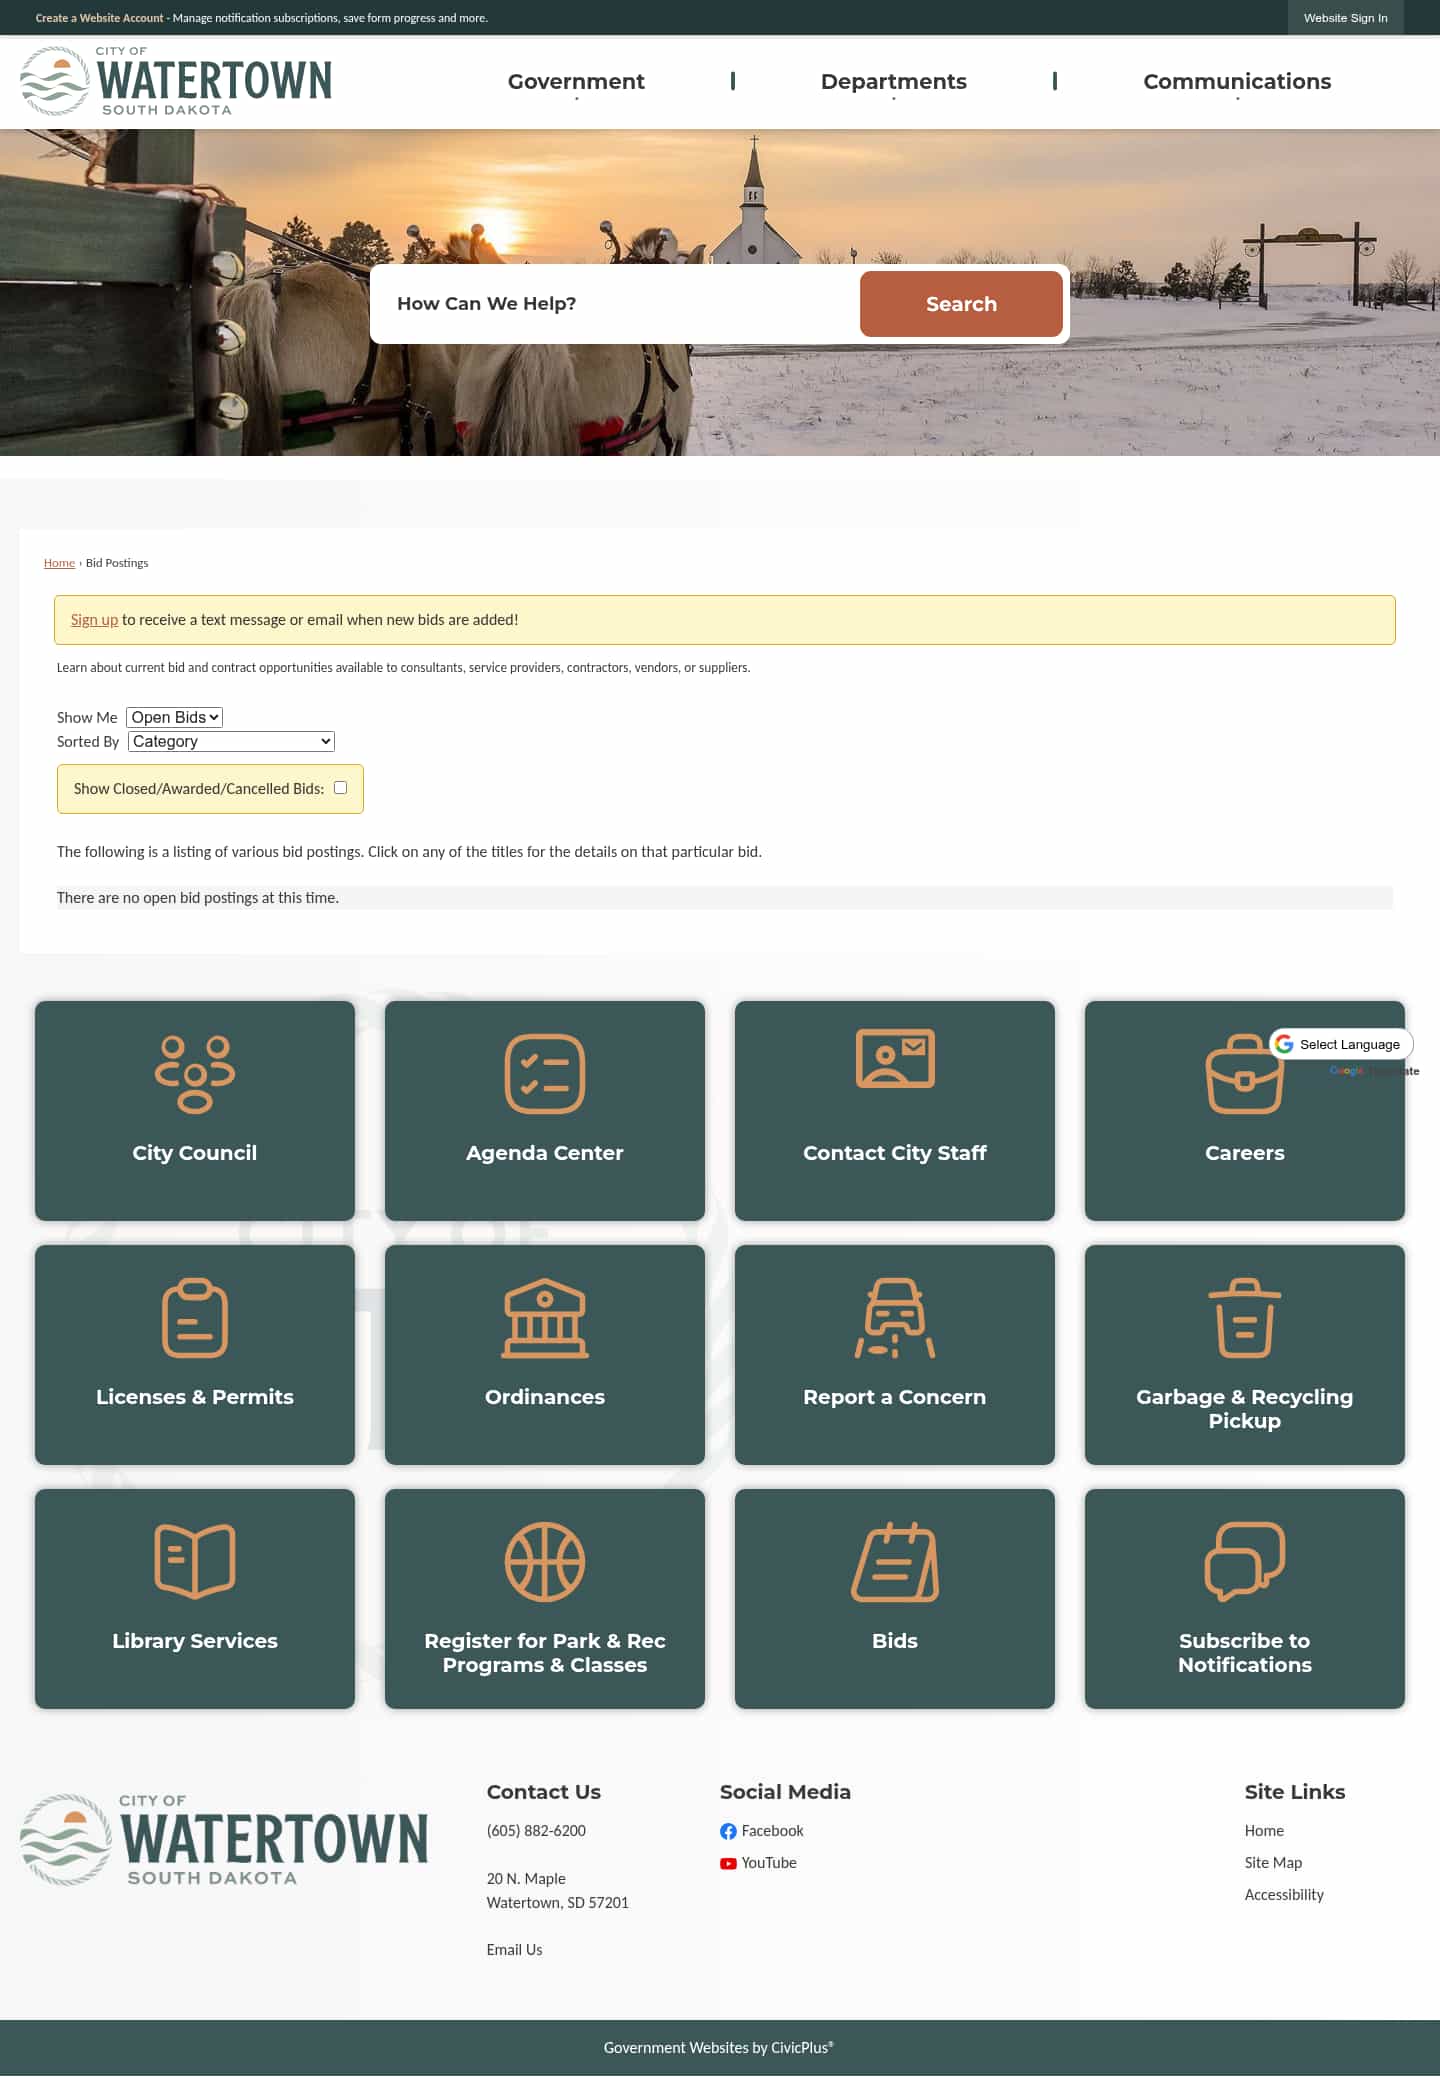Click 'There are no open bid postings' text

(x=198, y=898)
